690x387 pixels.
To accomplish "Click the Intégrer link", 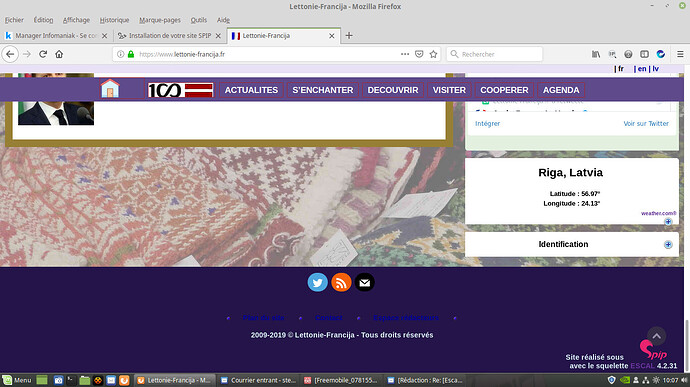I will [487, 124].
